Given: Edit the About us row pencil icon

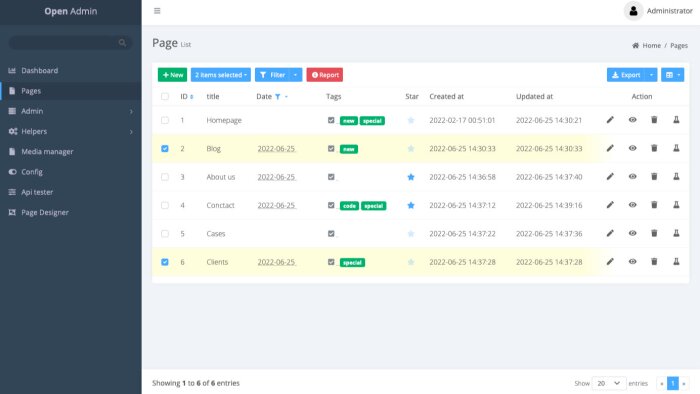Looking at the screenshot, I should coord(610,177).
